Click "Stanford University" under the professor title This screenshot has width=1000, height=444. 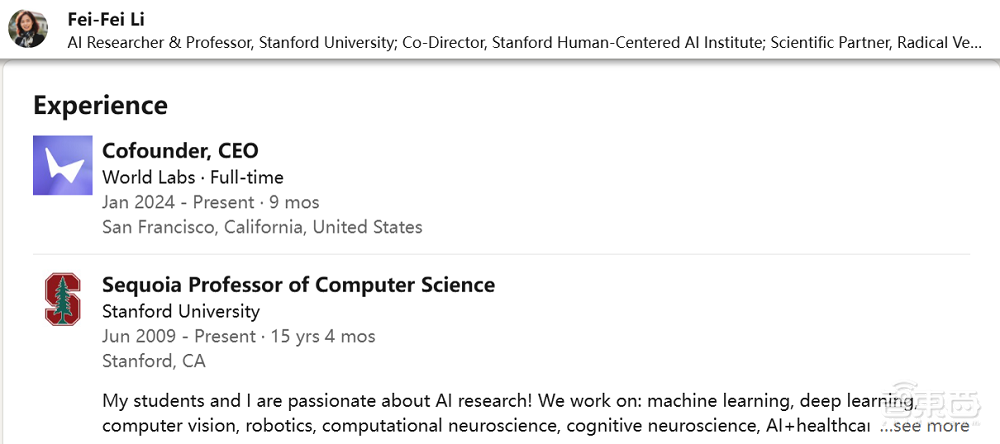pos(180,311)
